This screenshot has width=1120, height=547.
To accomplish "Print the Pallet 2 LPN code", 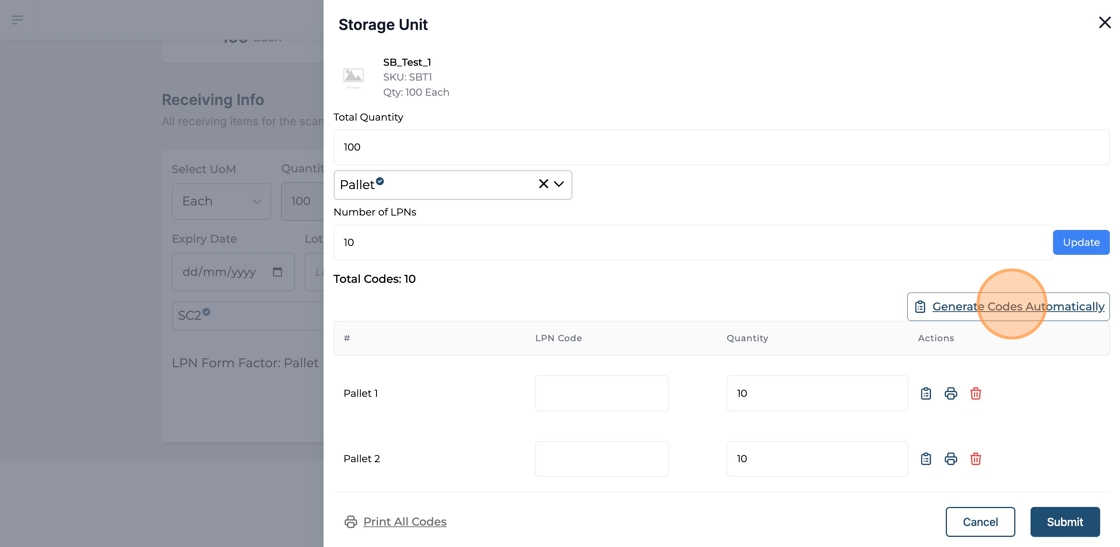I will pyautogui.click(x=950, y=459).
